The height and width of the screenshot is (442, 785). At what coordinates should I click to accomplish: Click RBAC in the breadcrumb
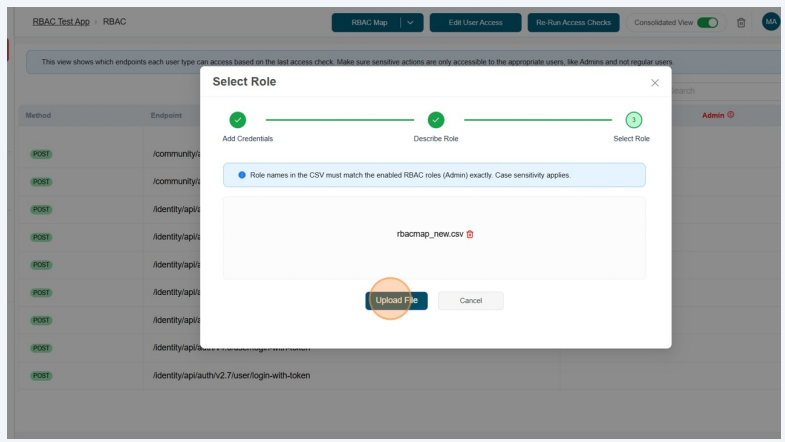tap(114, 22)
